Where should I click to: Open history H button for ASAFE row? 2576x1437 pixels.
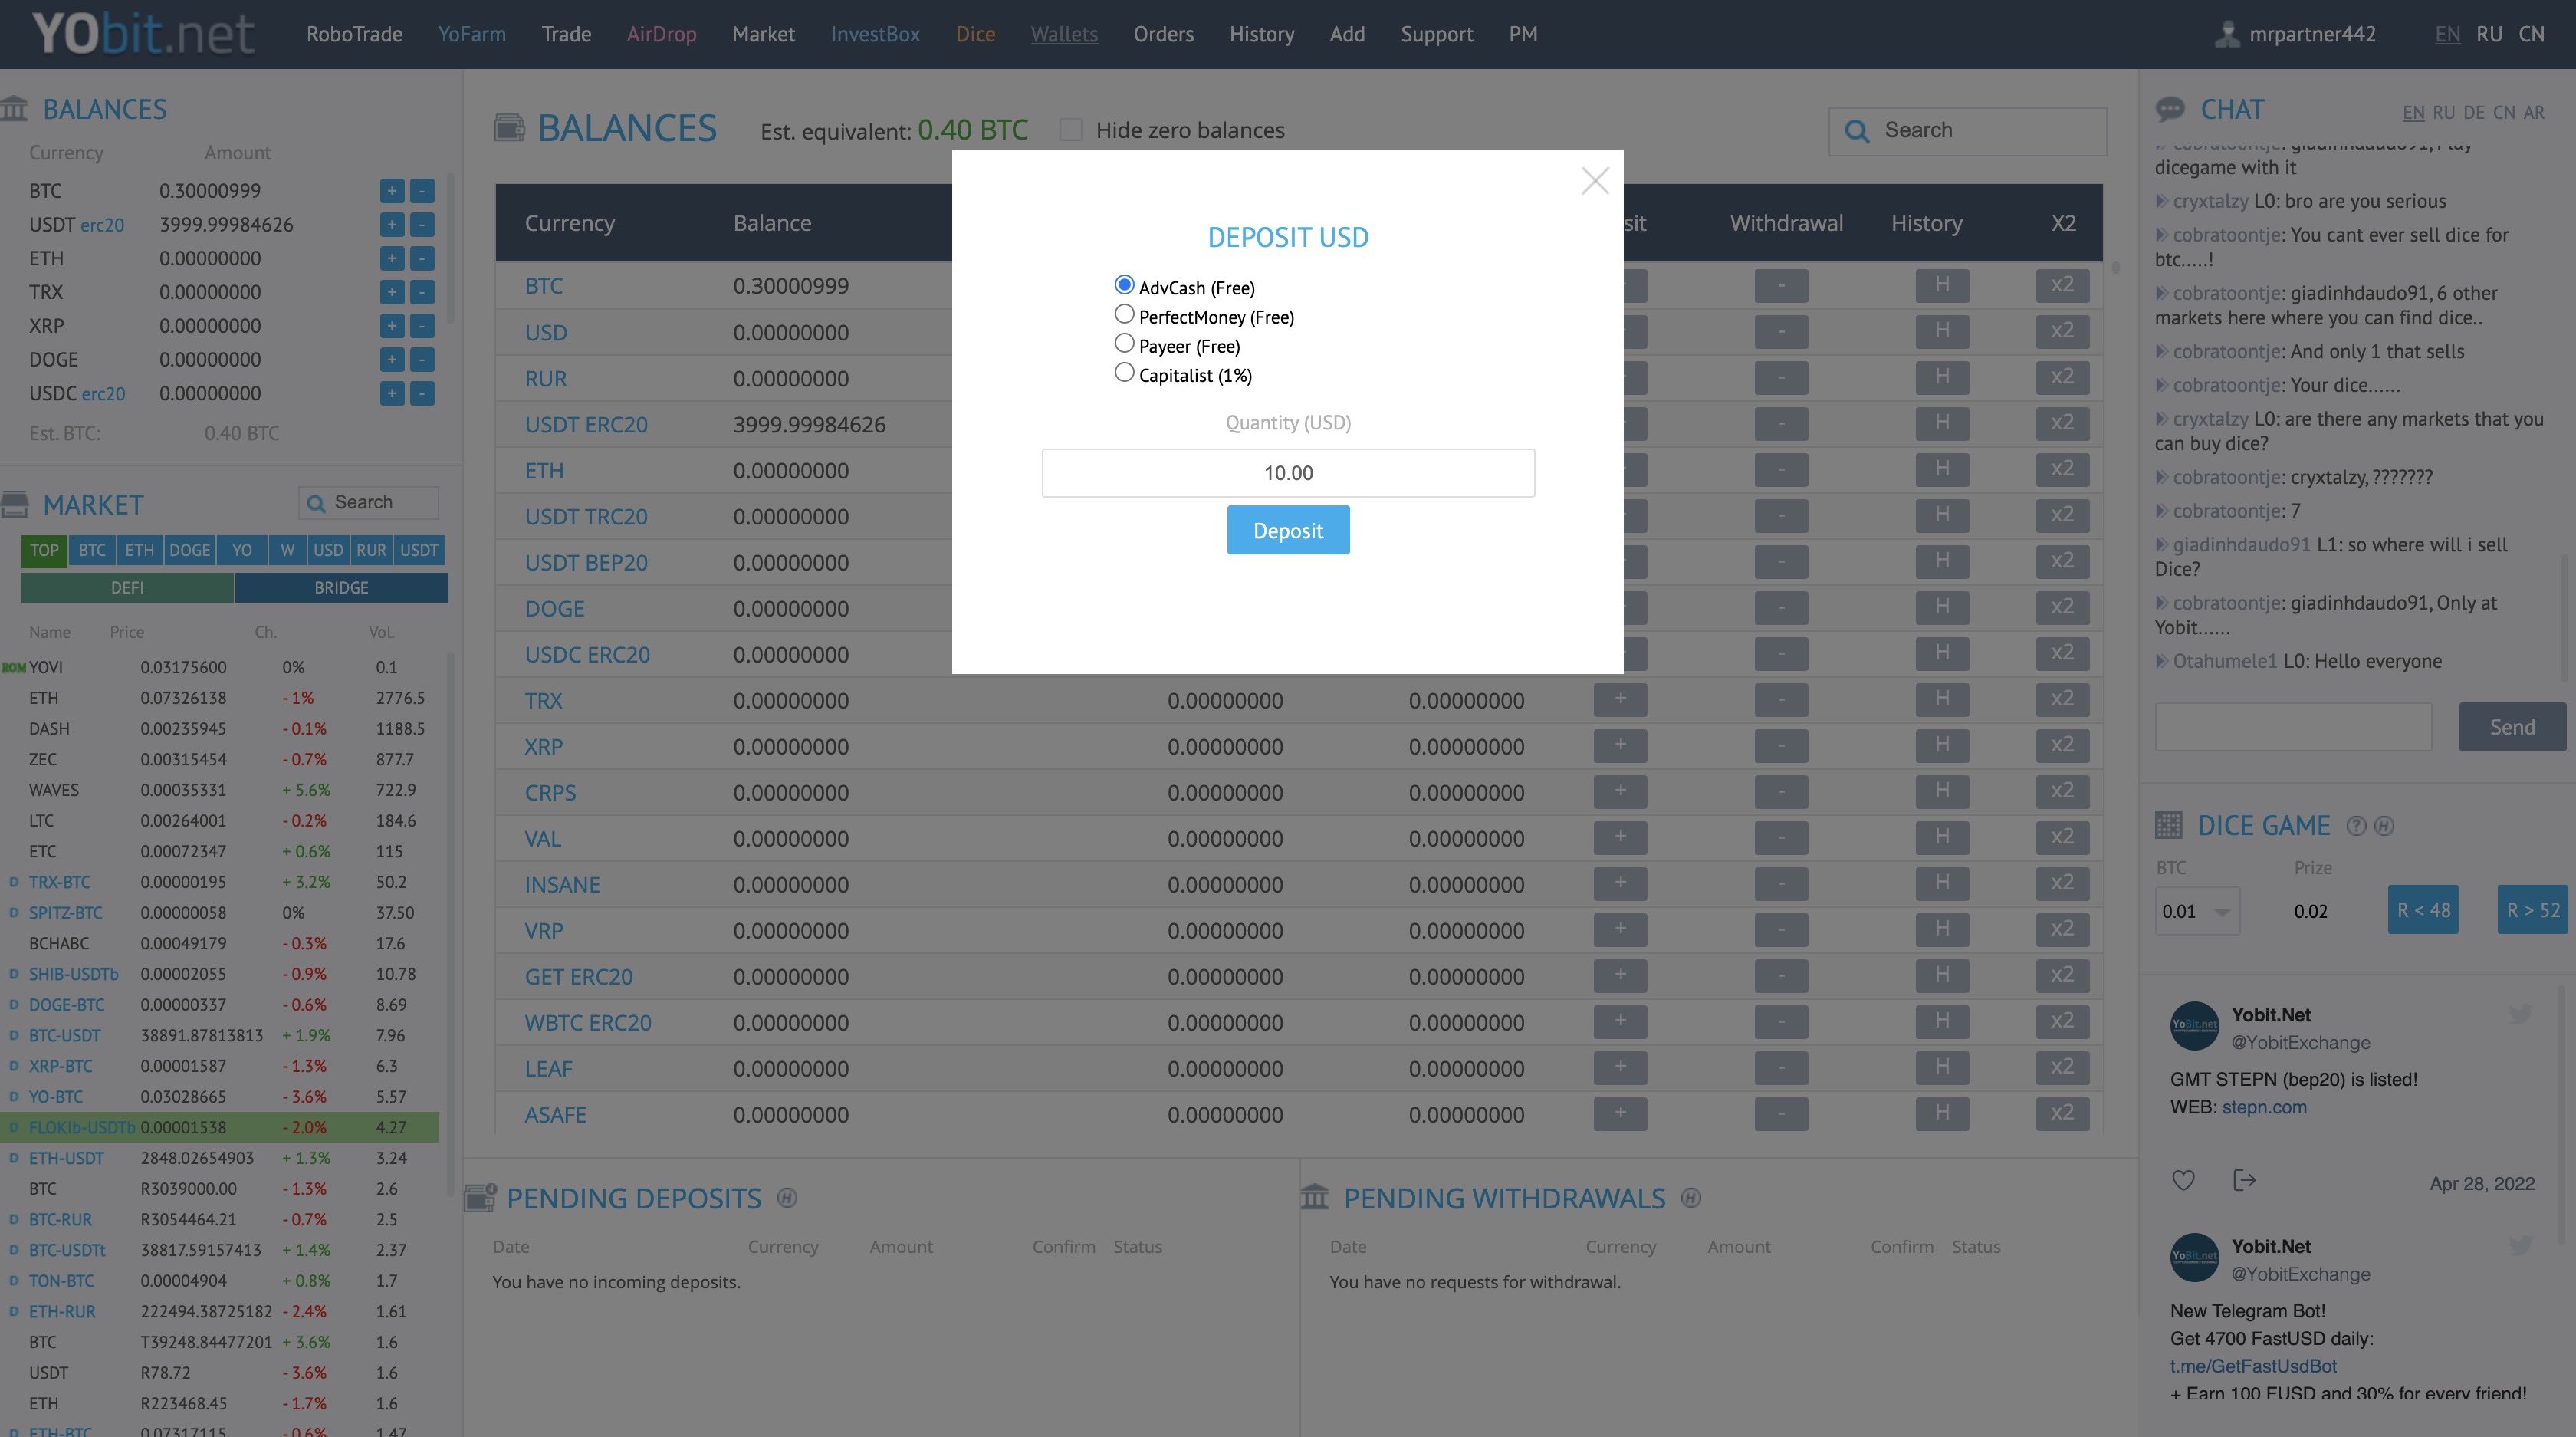1942,1113
